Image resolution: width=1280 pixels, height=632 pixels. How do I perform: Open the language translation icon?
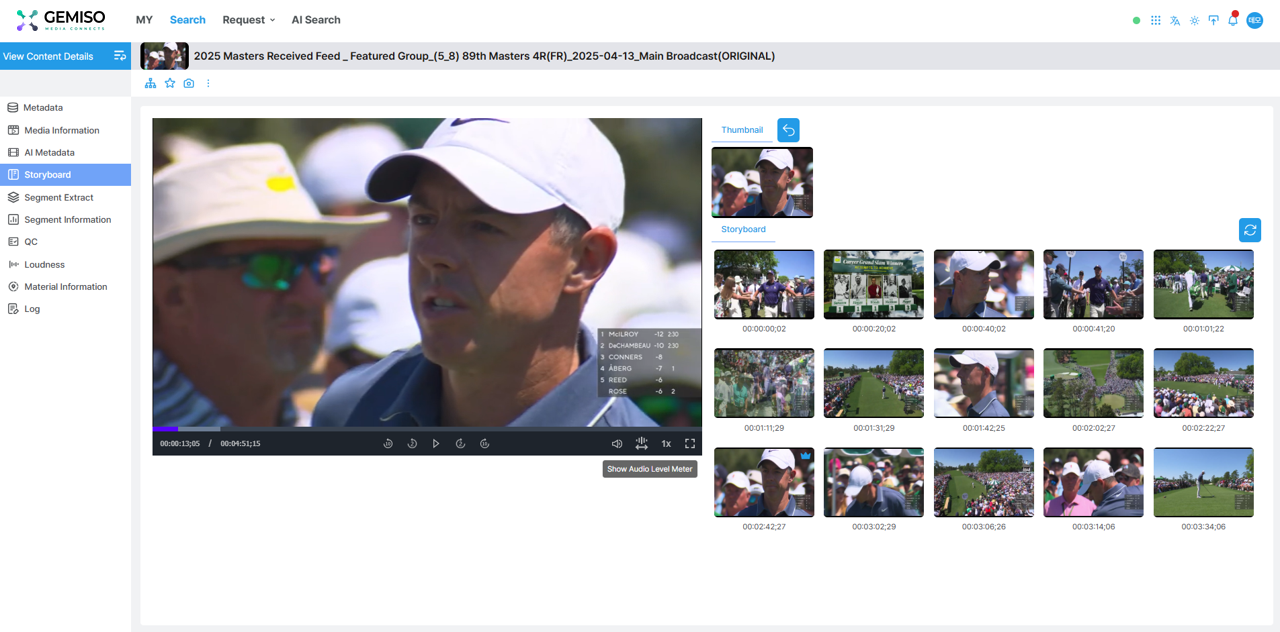[x=1175, y=20]
